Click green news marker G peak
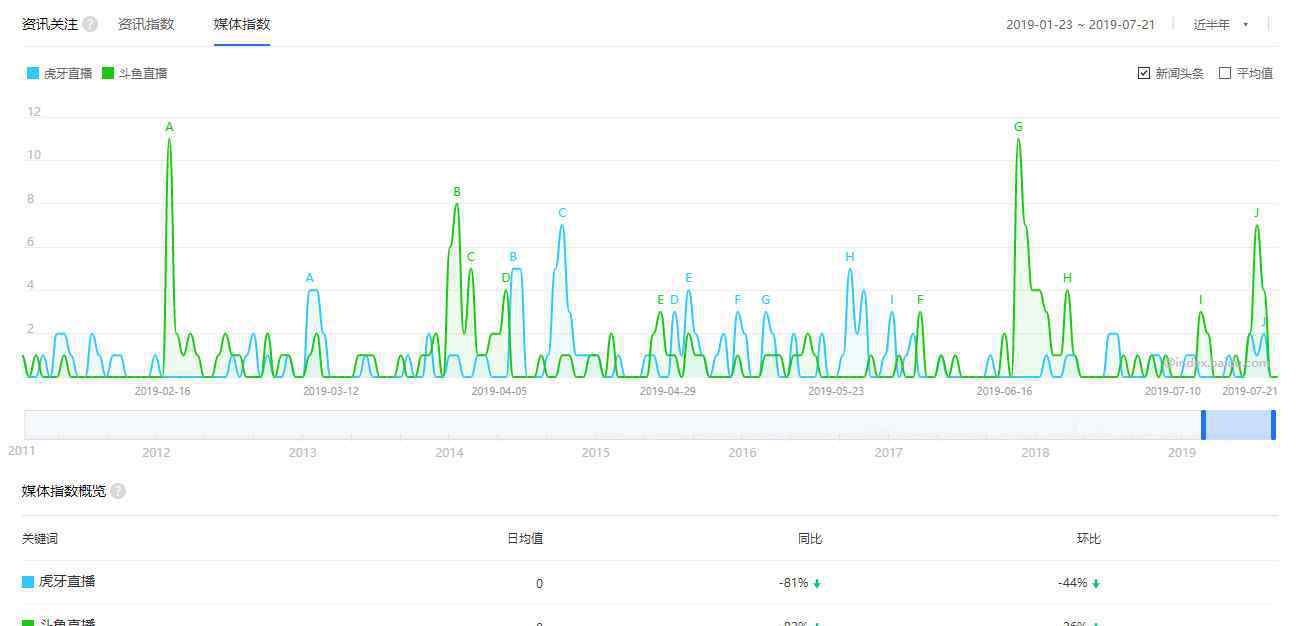Viewport: 1296px width, 626px height. coord(1018,127)
